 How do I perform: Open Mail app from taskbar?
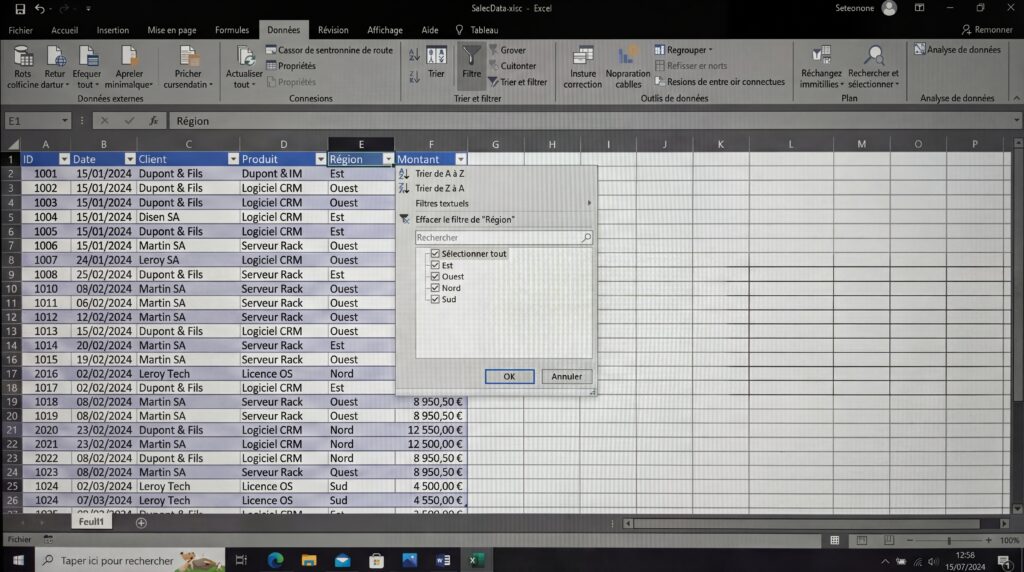[343, 560]
